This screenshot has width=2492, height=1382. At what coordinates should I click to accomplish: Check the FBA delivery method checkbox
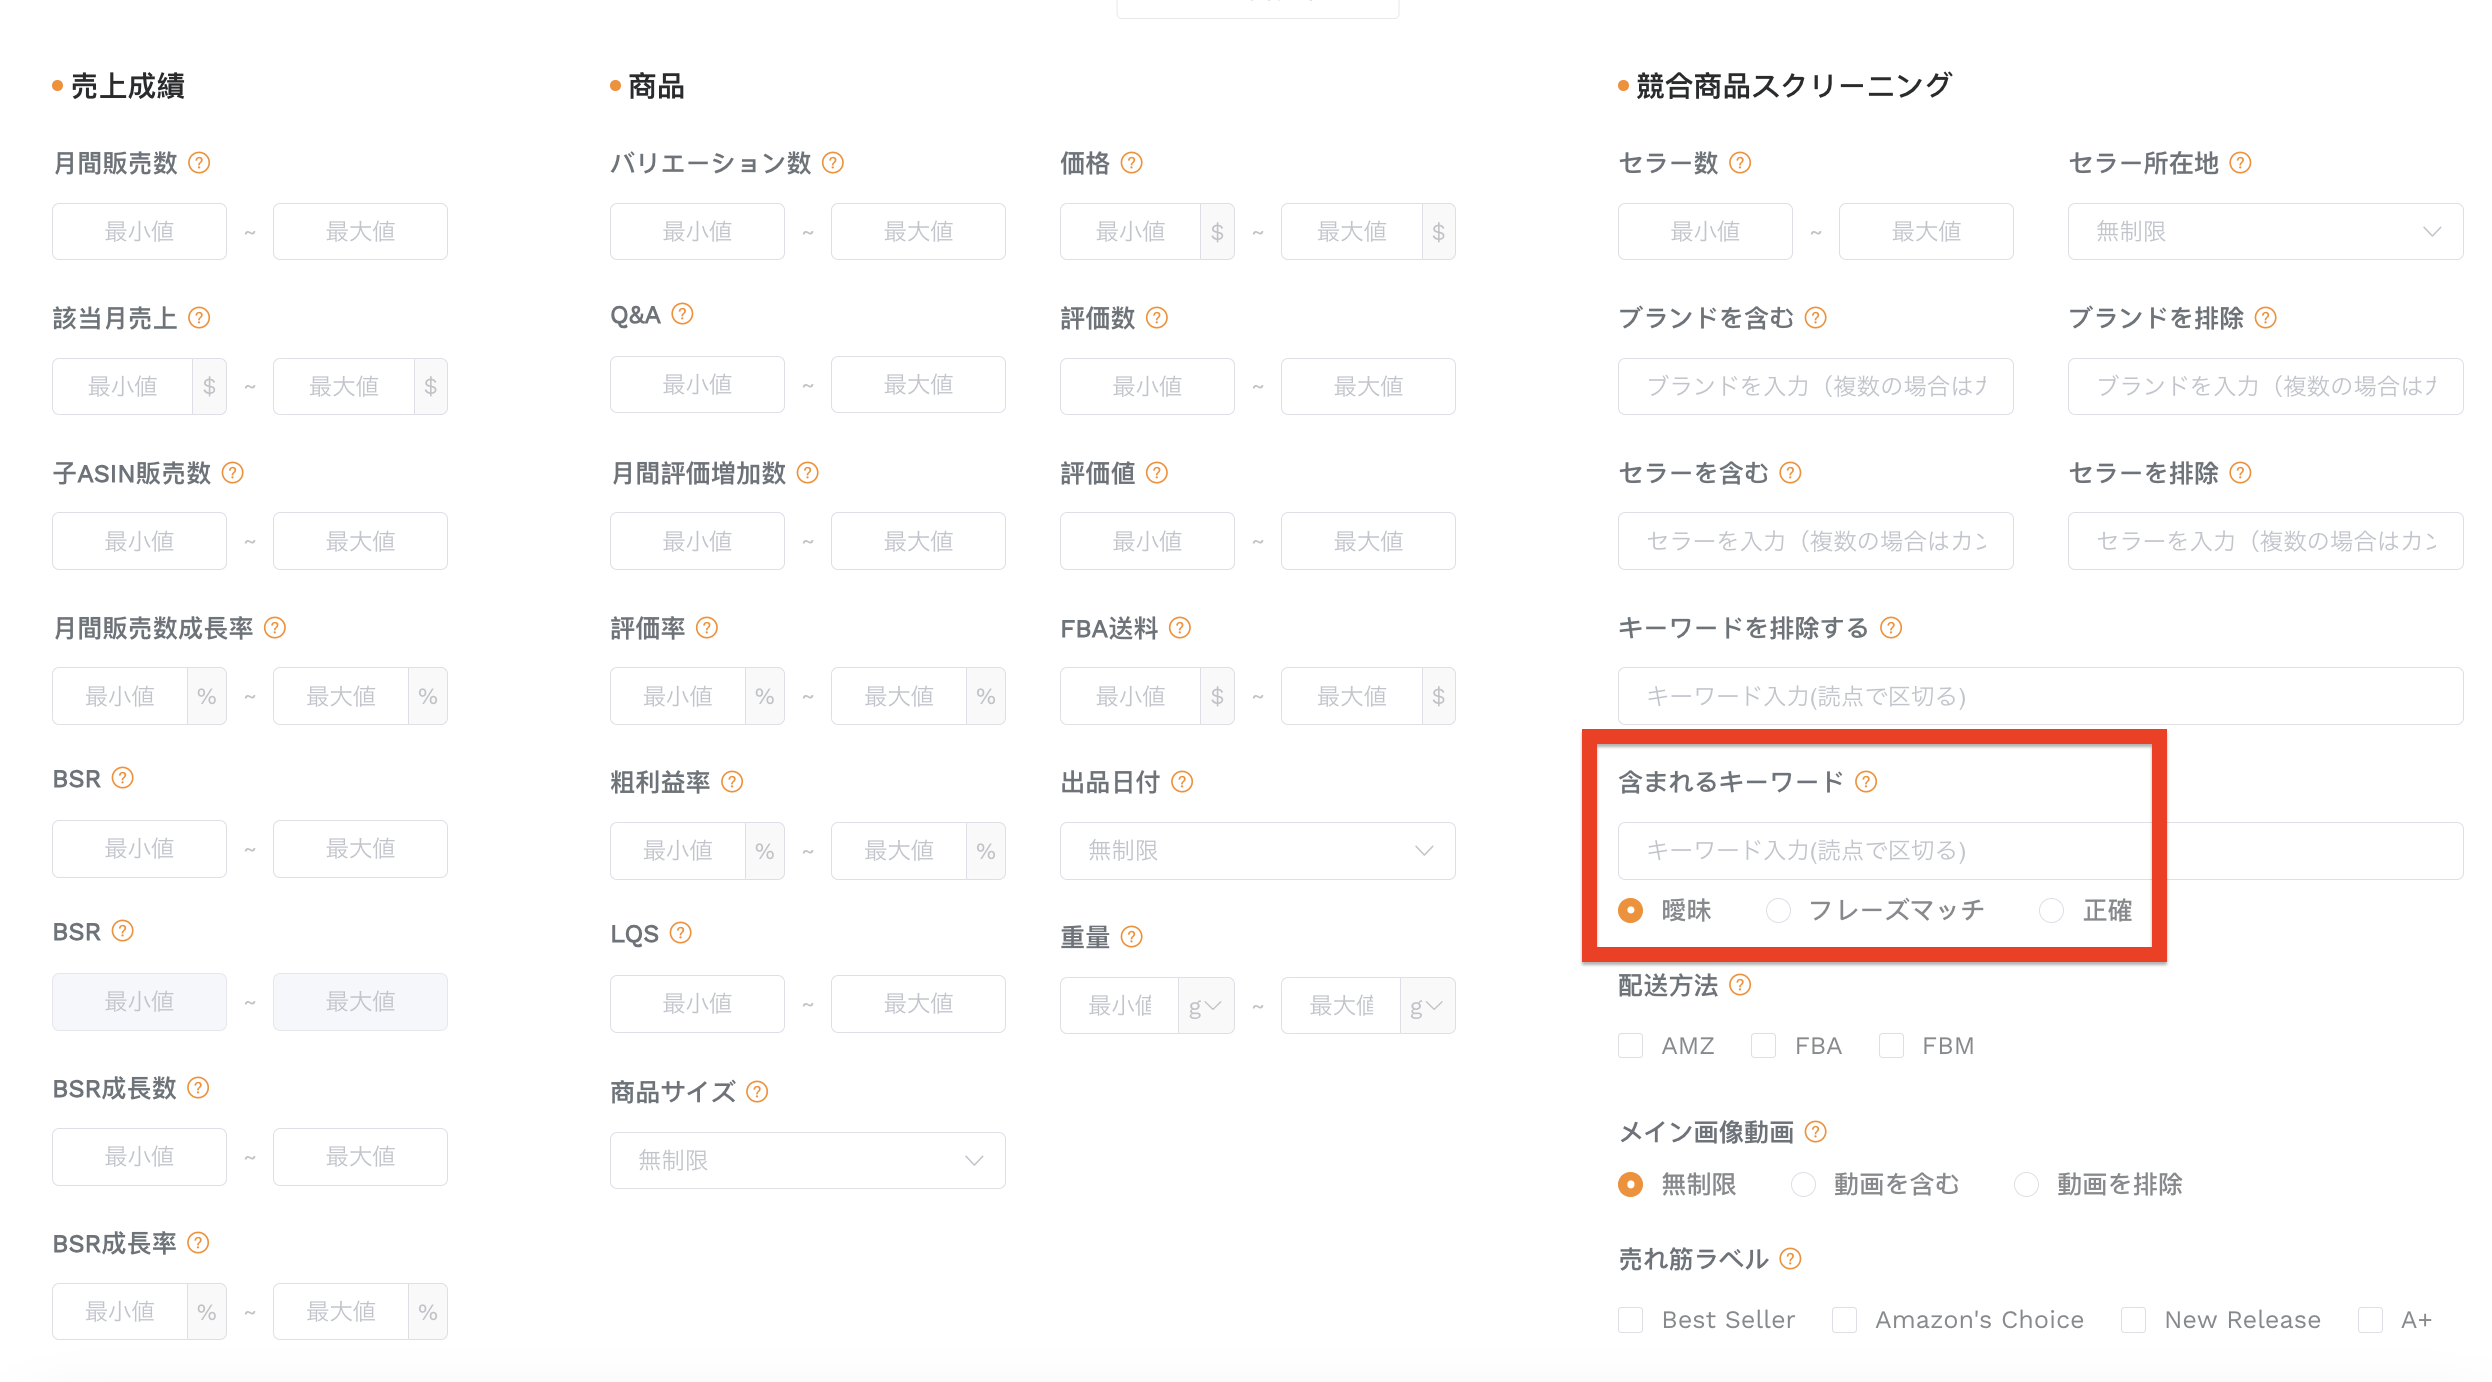point(1763,1046)
